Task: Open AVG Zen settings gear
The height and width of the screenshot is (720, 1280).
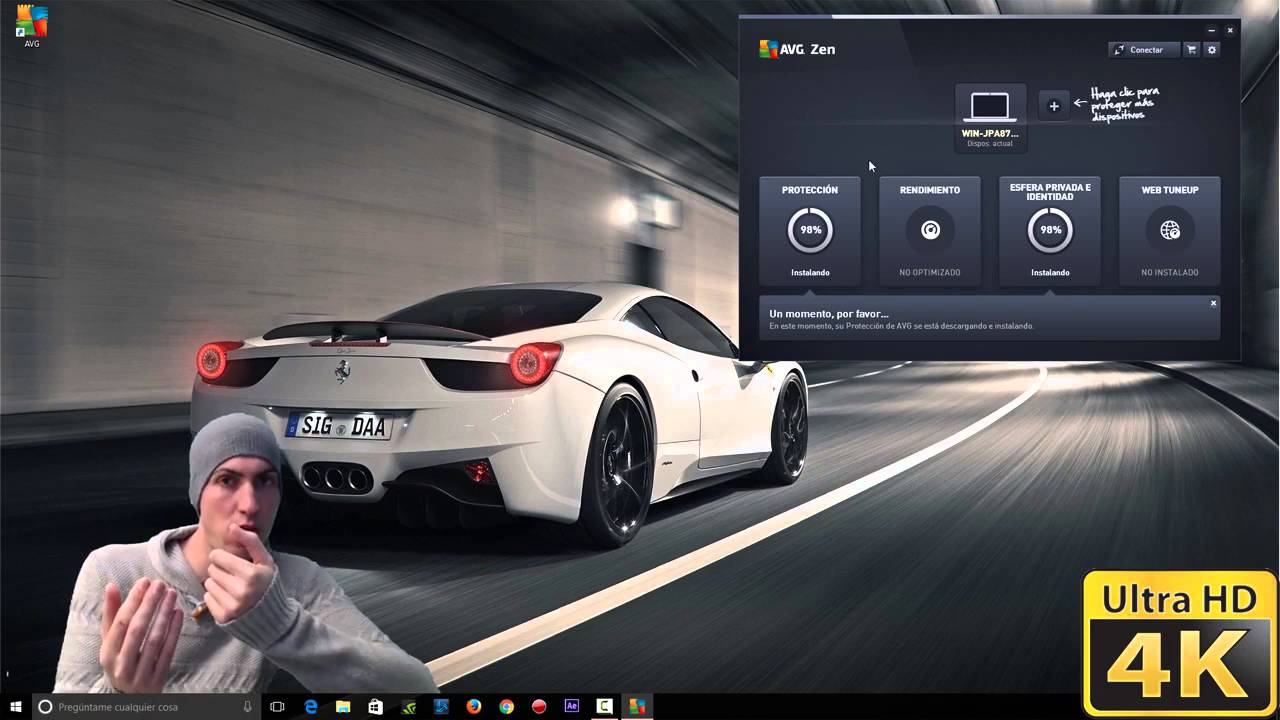Action: (x=1212, y=50)
